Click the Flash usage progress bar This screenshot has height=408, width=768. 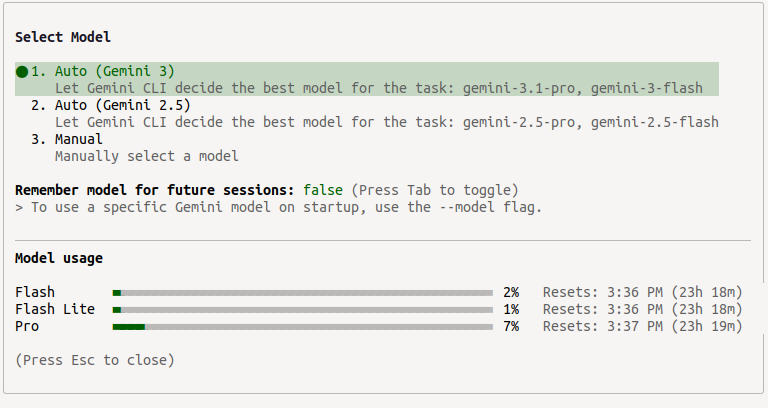(303, 293)
